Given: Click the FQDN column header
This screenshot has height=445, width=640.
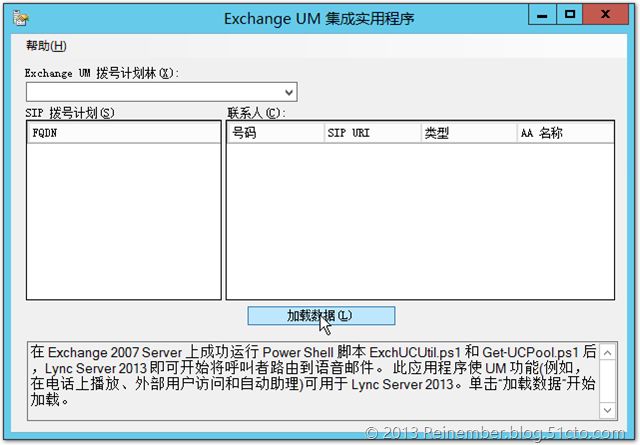Looking at the screenshot, I should coord(124,133).
